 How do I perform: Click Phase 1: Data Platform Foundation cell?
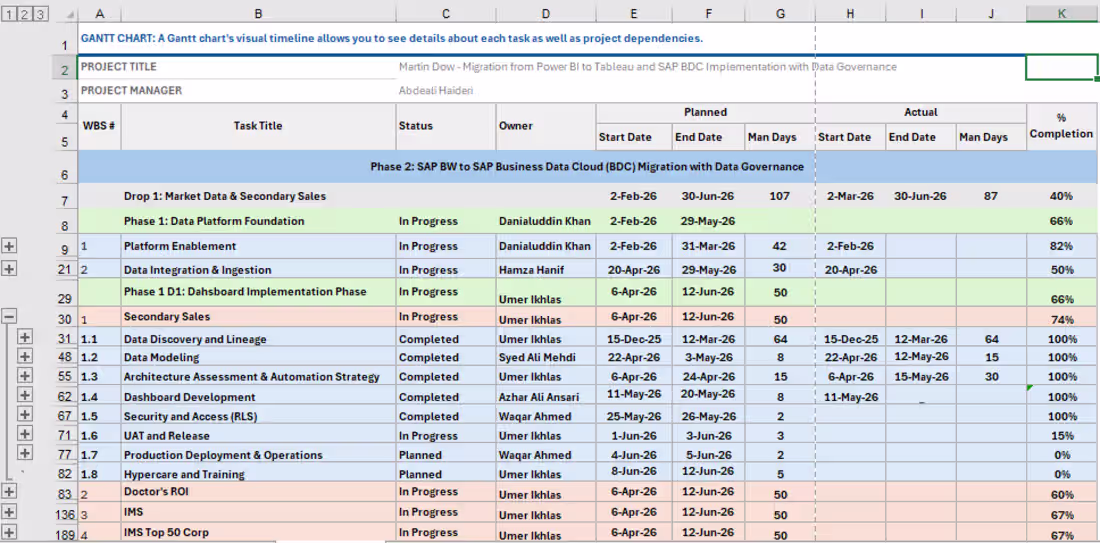pos(258,222)
